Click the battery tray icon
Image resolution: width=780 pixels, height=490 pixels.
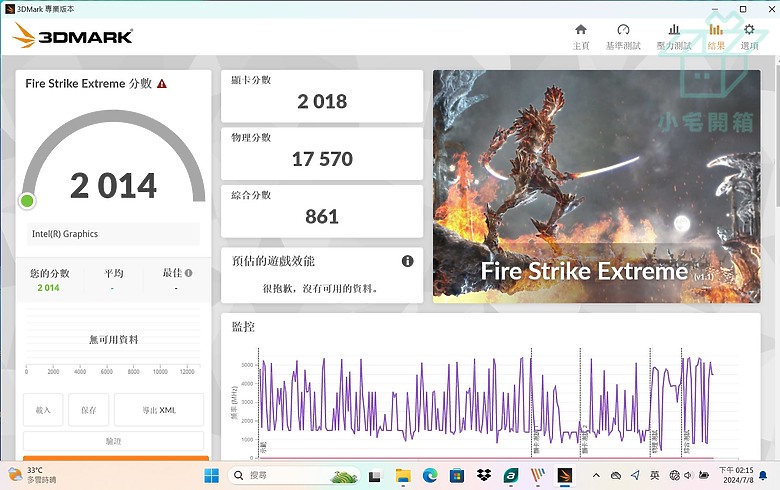click(703, 476)
